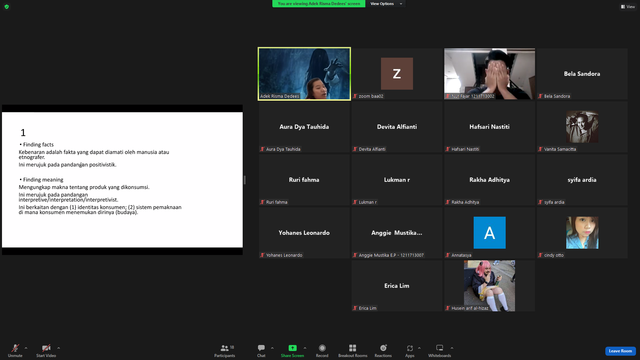This screenshot has width=640, height=360.
Task: Click muted mic icon on Annatasya label
Action: tap(447, 255)
